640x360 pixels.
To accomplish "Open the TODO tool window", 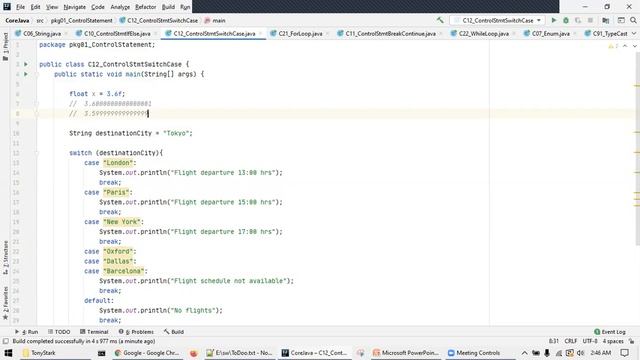I will [59, 332].
